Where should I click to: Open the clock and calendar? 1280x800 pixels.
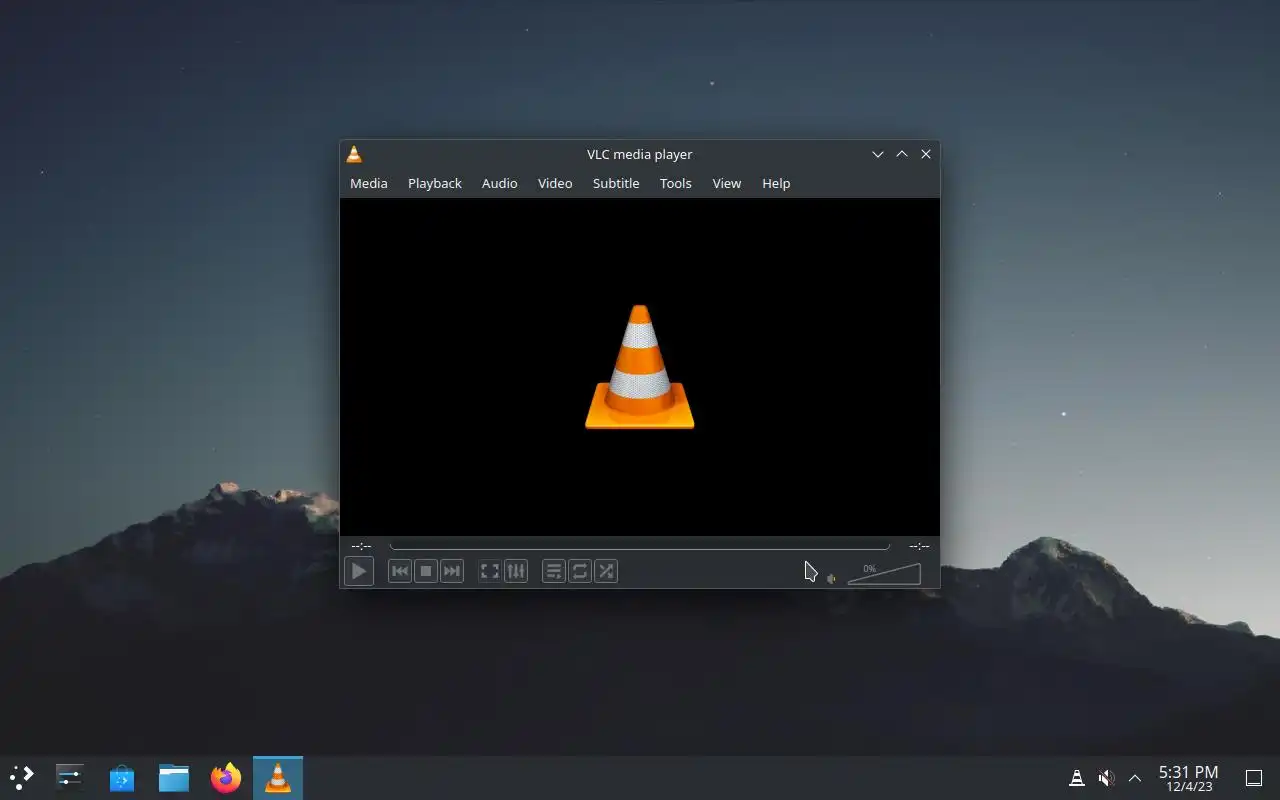coord(1189,778)
